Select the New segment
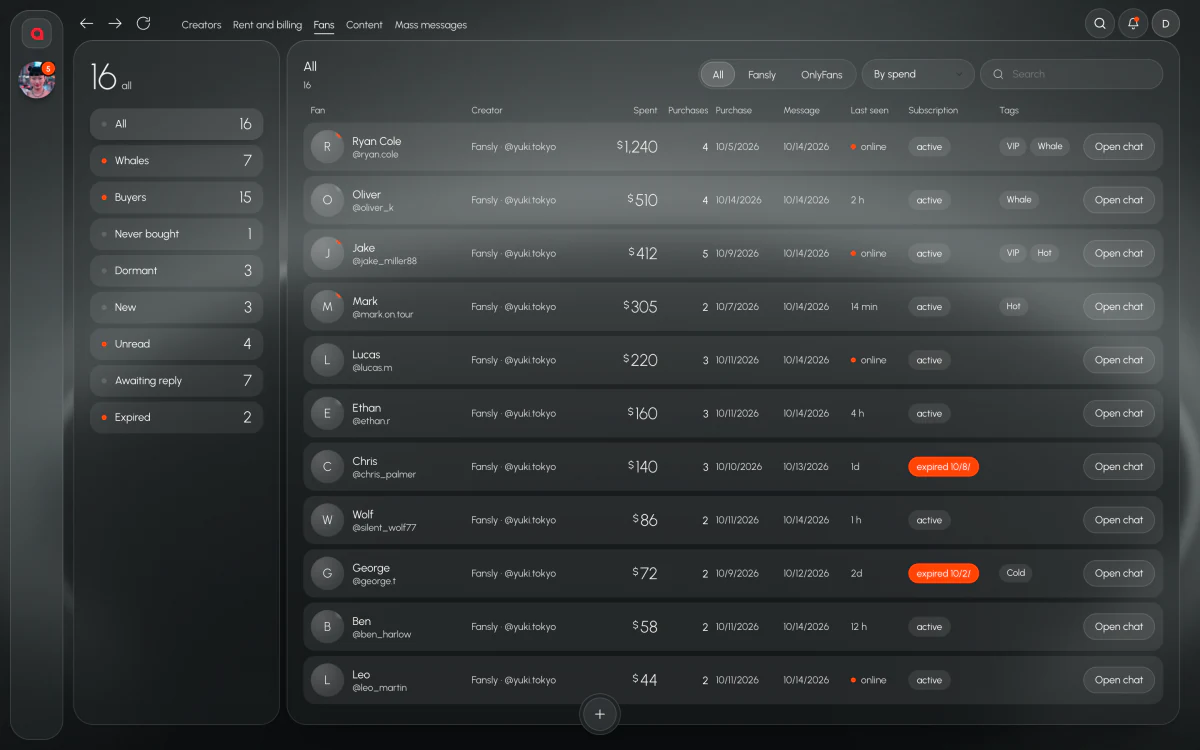 [176, 307]
